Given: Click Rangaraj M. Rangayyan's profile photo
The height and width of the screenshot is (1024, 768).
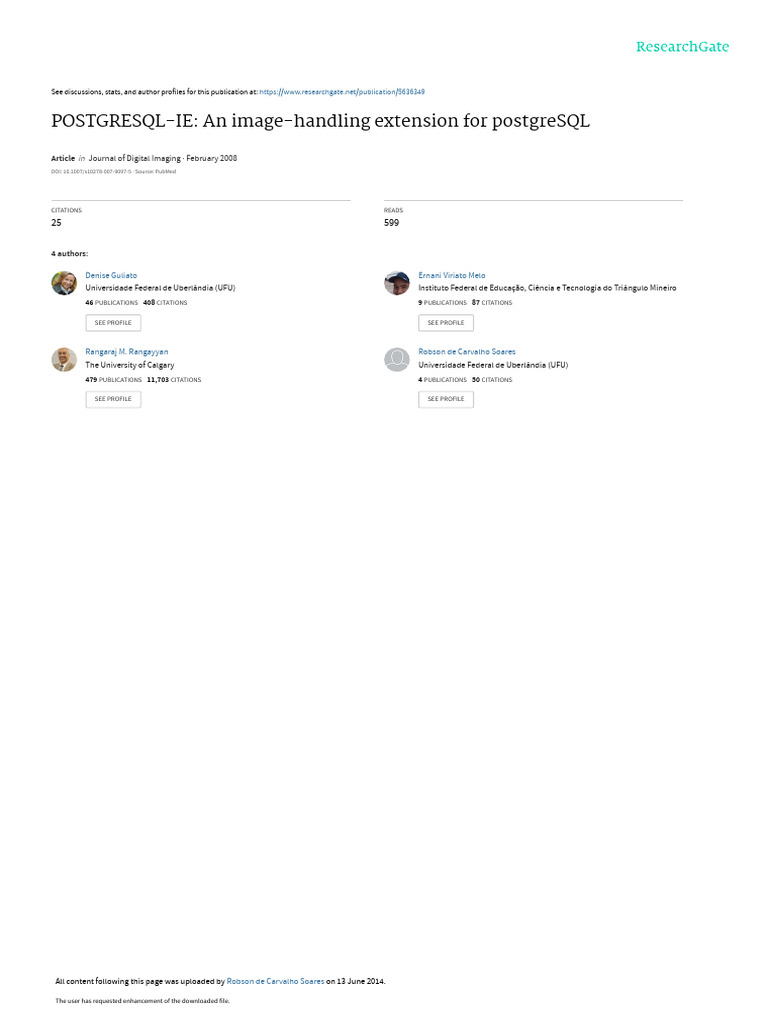Looking at the screenshot, I should (x=64, y=359).
